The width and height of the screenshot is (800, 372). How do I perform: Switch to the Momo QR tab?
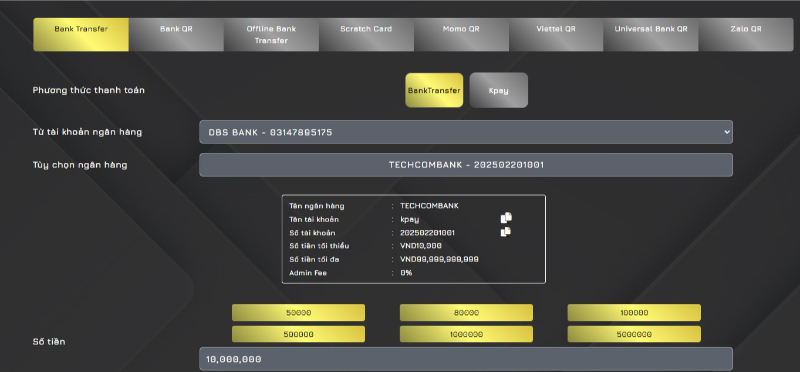tap(461, 35)
